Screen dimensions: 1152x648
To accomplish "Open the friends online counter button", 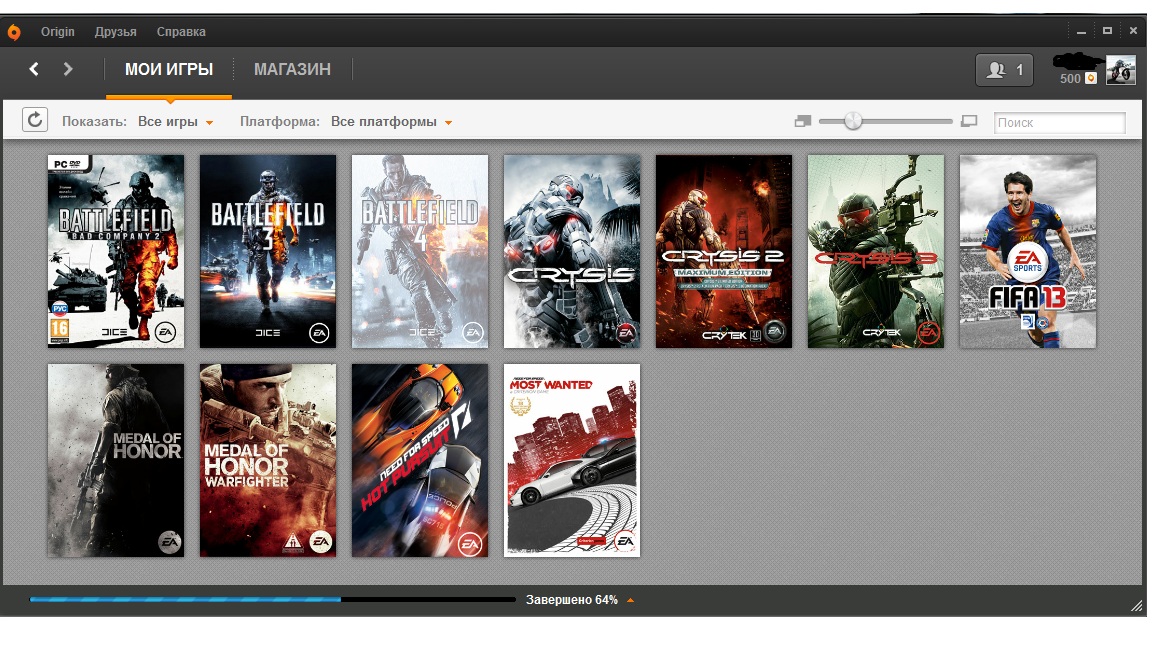I will click(x=1004, y=70).
